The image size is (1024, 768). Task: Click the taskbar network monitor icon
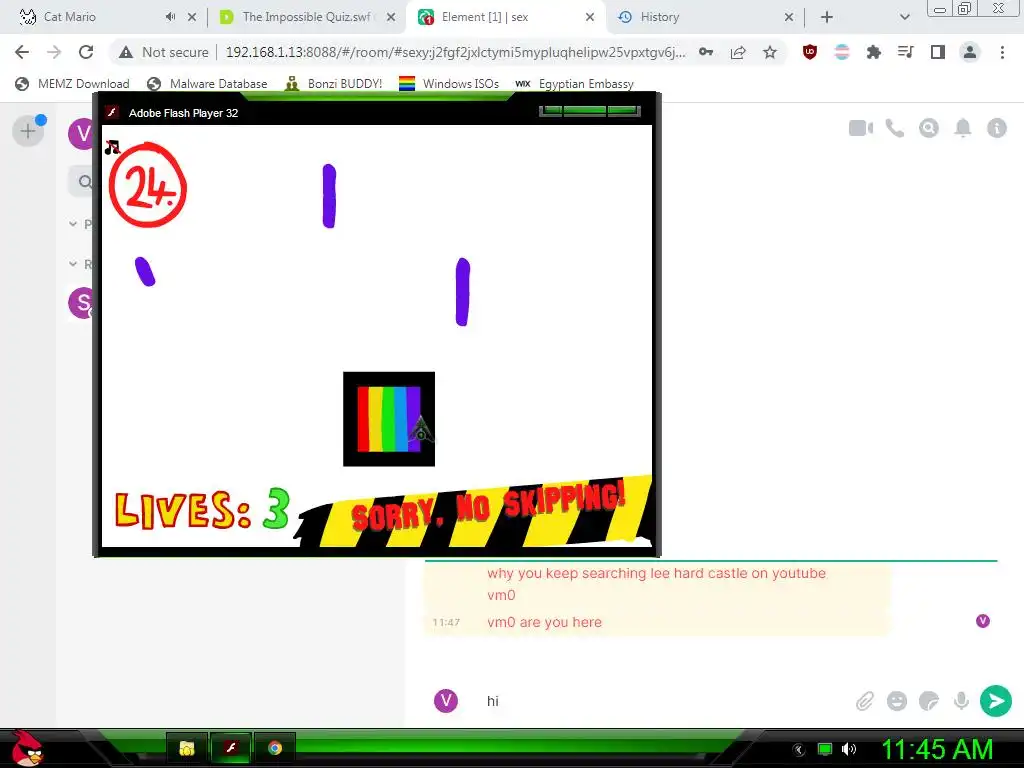(825, 749)
